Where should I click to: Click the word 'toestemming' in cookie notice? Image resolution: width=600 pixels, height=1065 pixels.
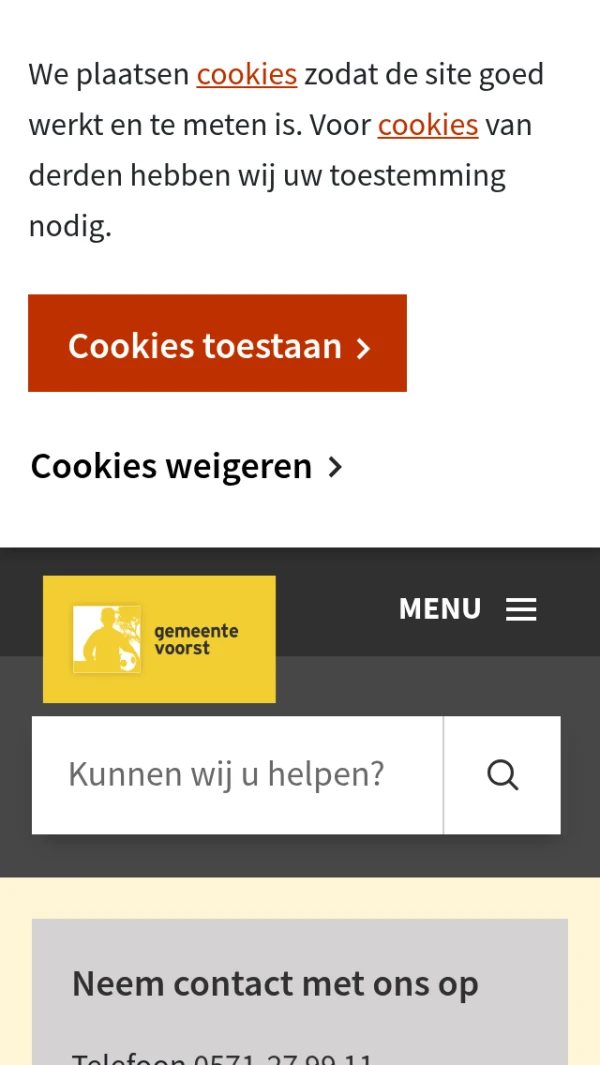click(x=417, y=177)
